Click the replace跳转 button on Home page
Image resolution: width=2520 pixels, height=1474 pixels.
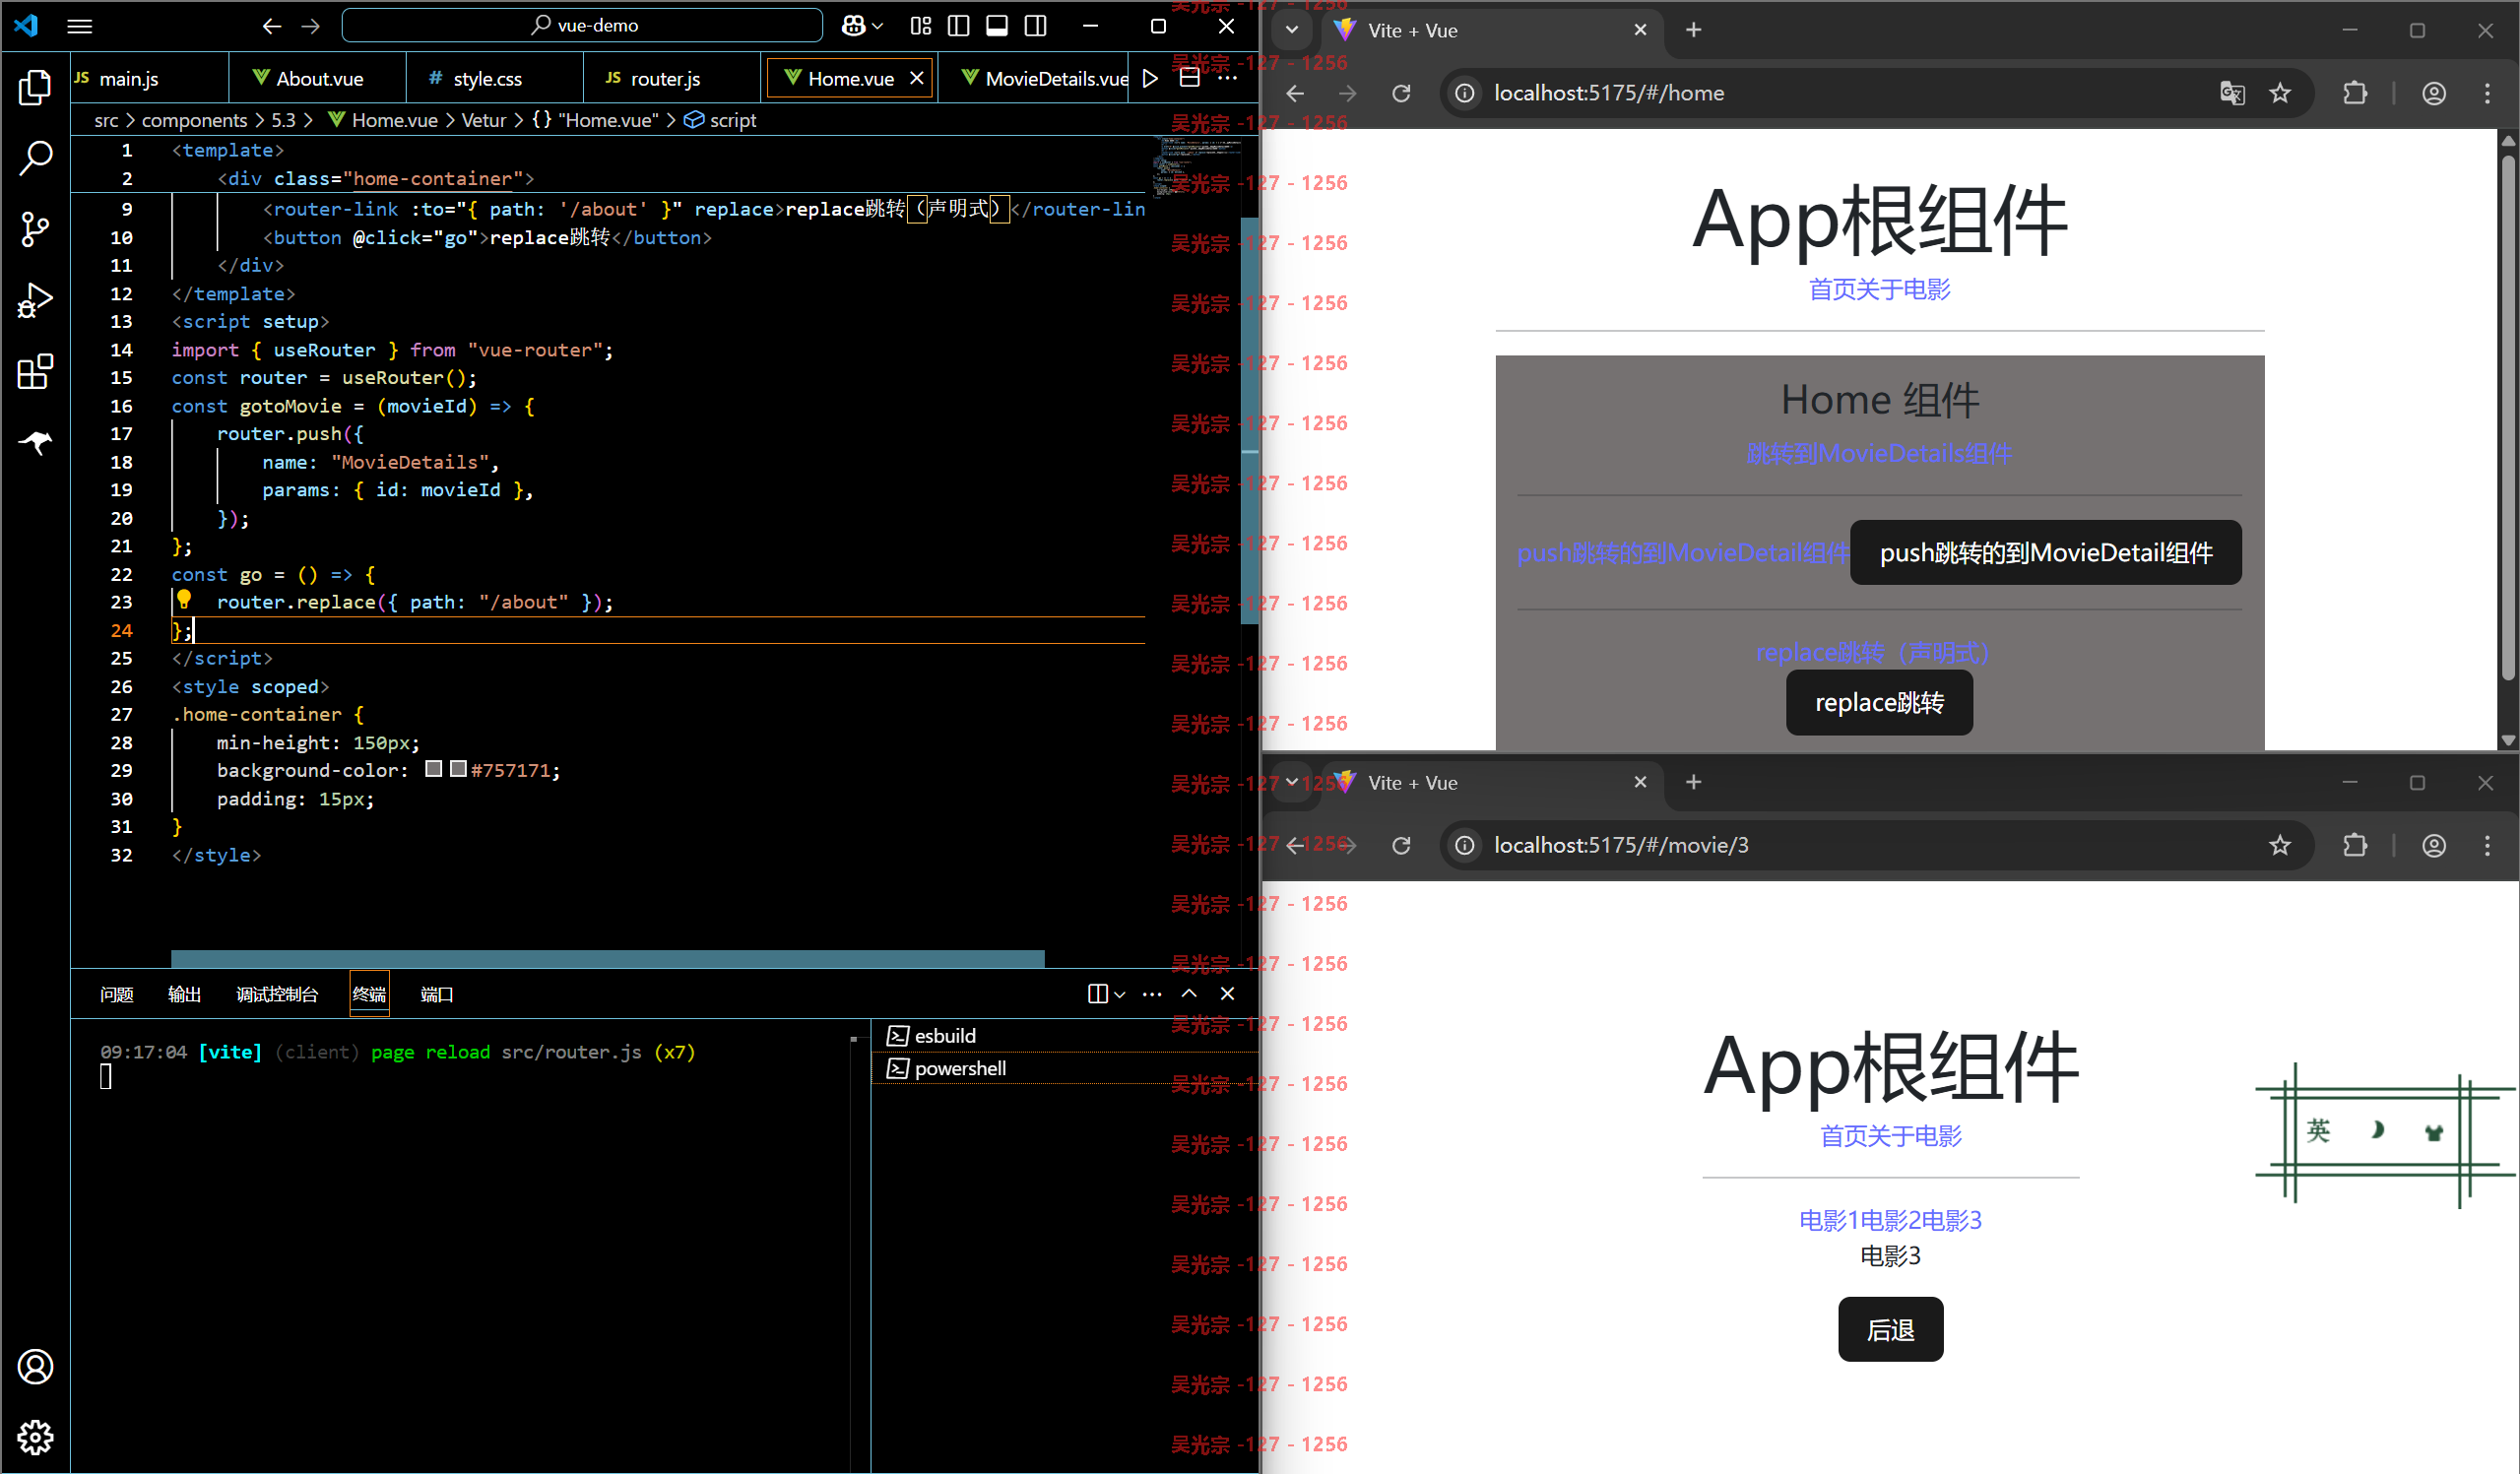1879,702
